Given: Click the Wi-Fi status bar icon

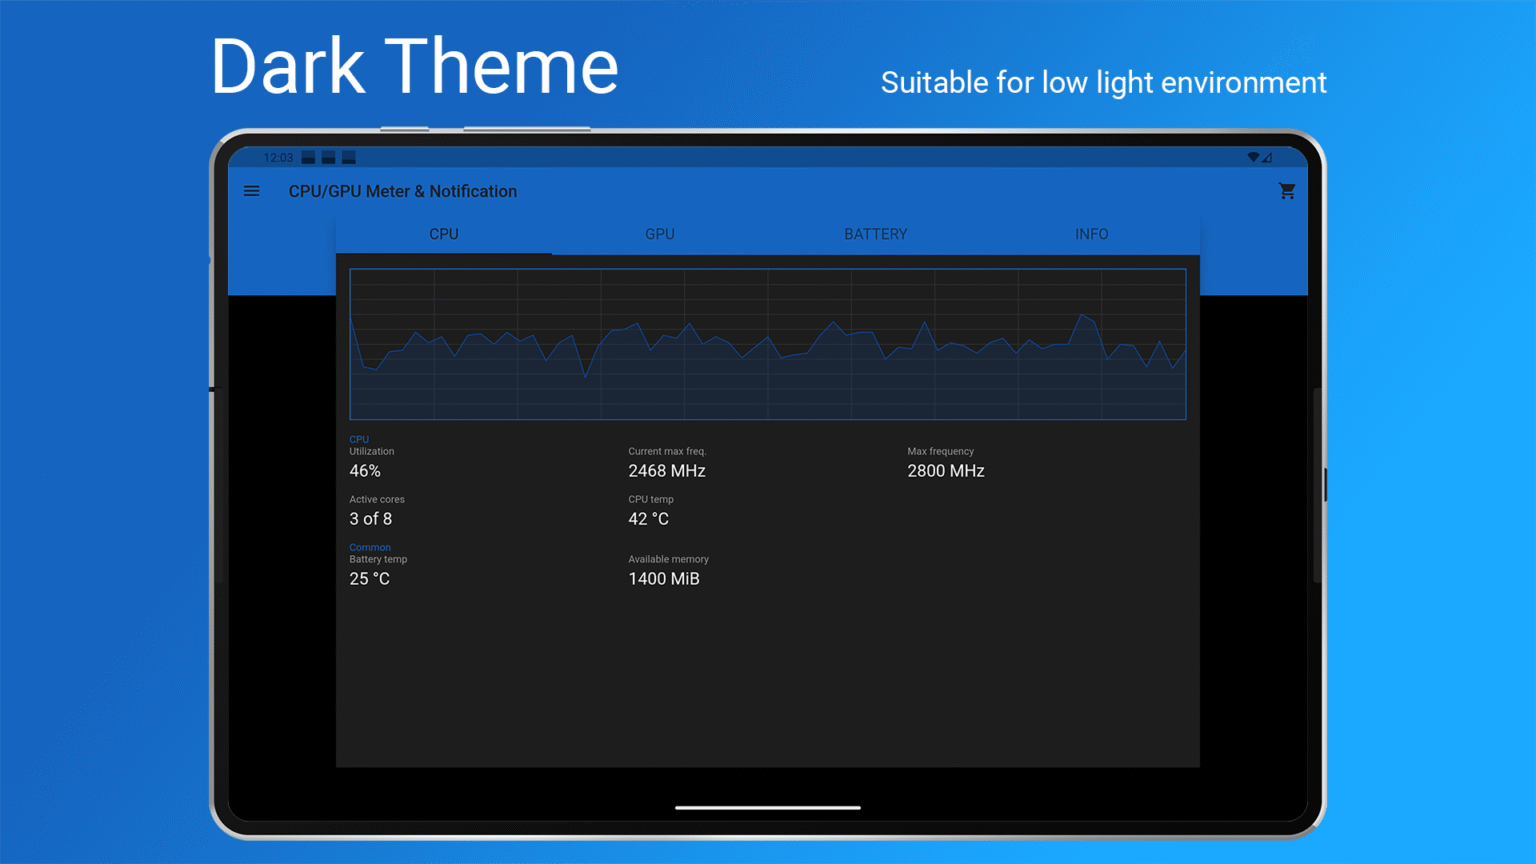Looking at the screenshot, I should [1253, 157].
